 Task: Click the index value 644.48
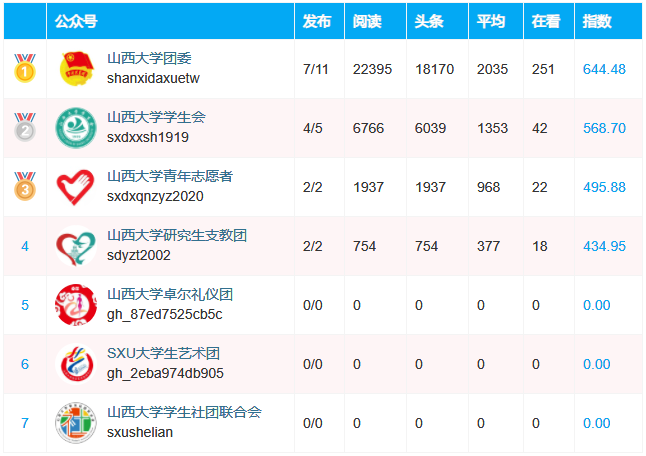[604, 69]
